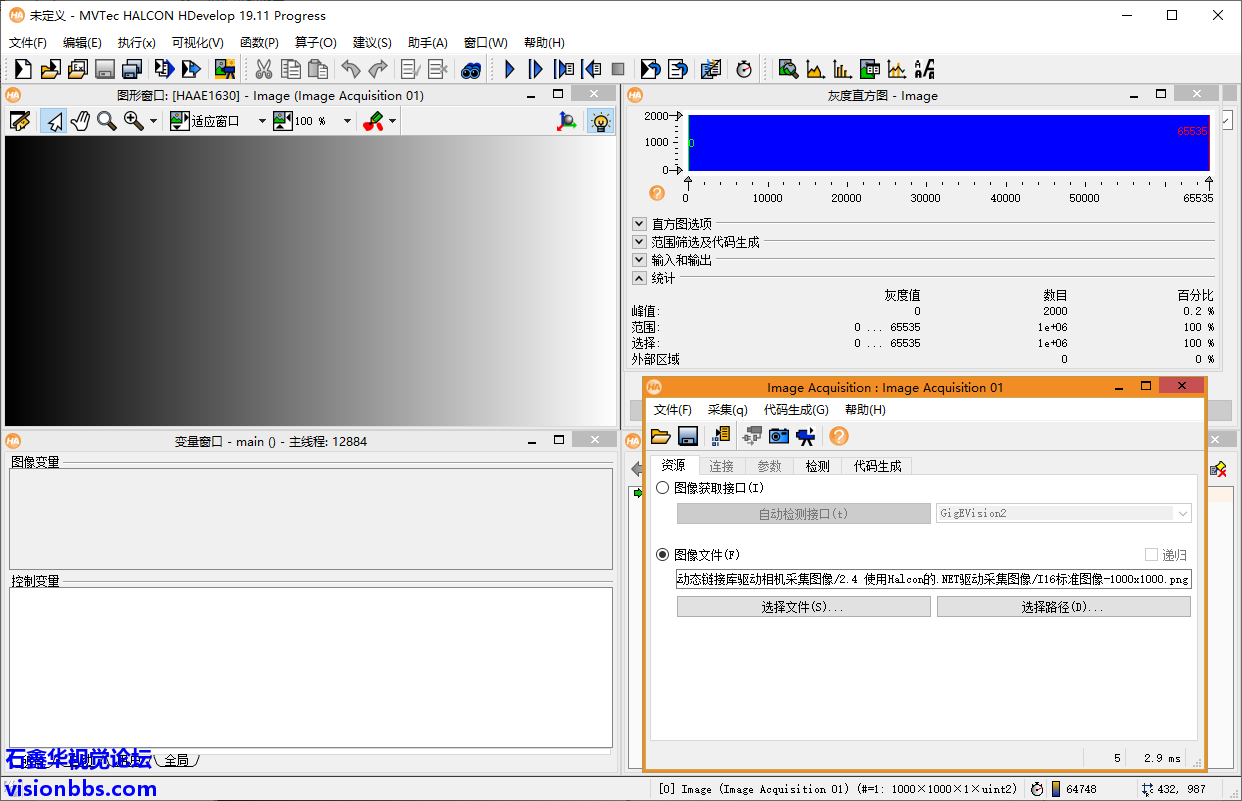Select the arrow pointer tool in graphics window
1242x801 pixels.
click(x=54, y=121)
